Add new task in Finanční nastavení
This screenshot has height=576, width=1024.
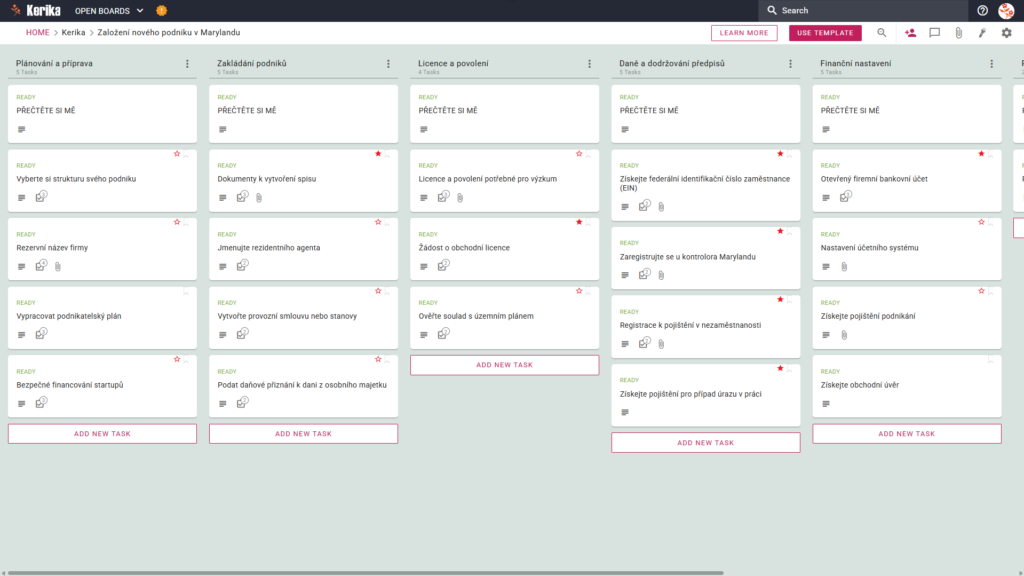tap(907, 434)
